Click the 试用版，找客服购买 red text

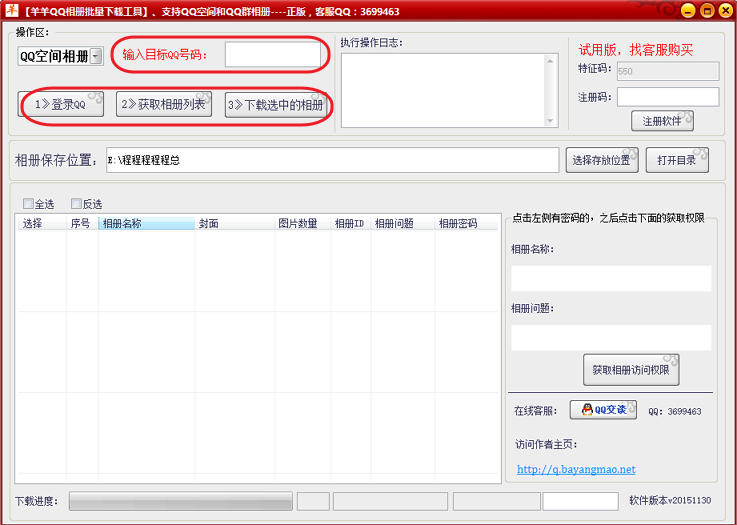click(635, 50)
